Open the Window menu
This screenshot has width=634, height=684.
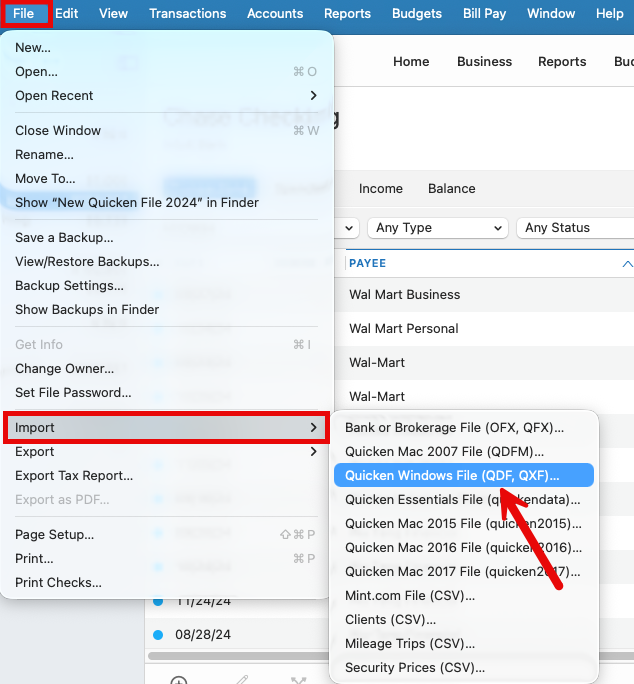[x=551, y=14]
